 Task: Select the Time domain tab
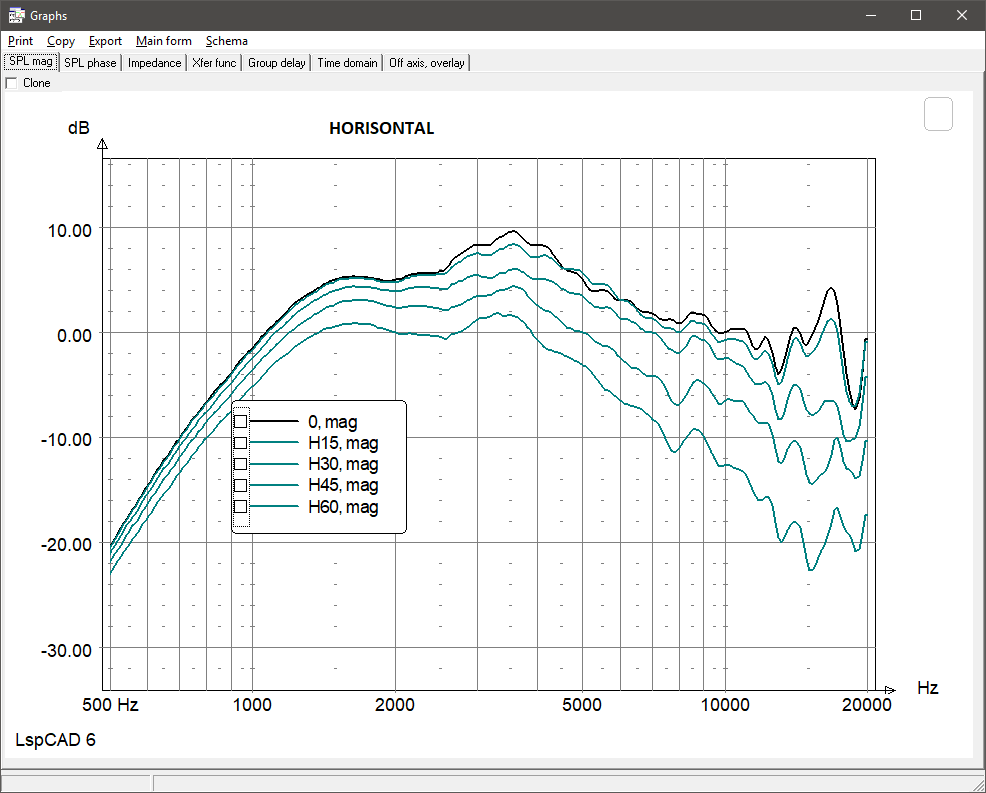click(347, 63)
